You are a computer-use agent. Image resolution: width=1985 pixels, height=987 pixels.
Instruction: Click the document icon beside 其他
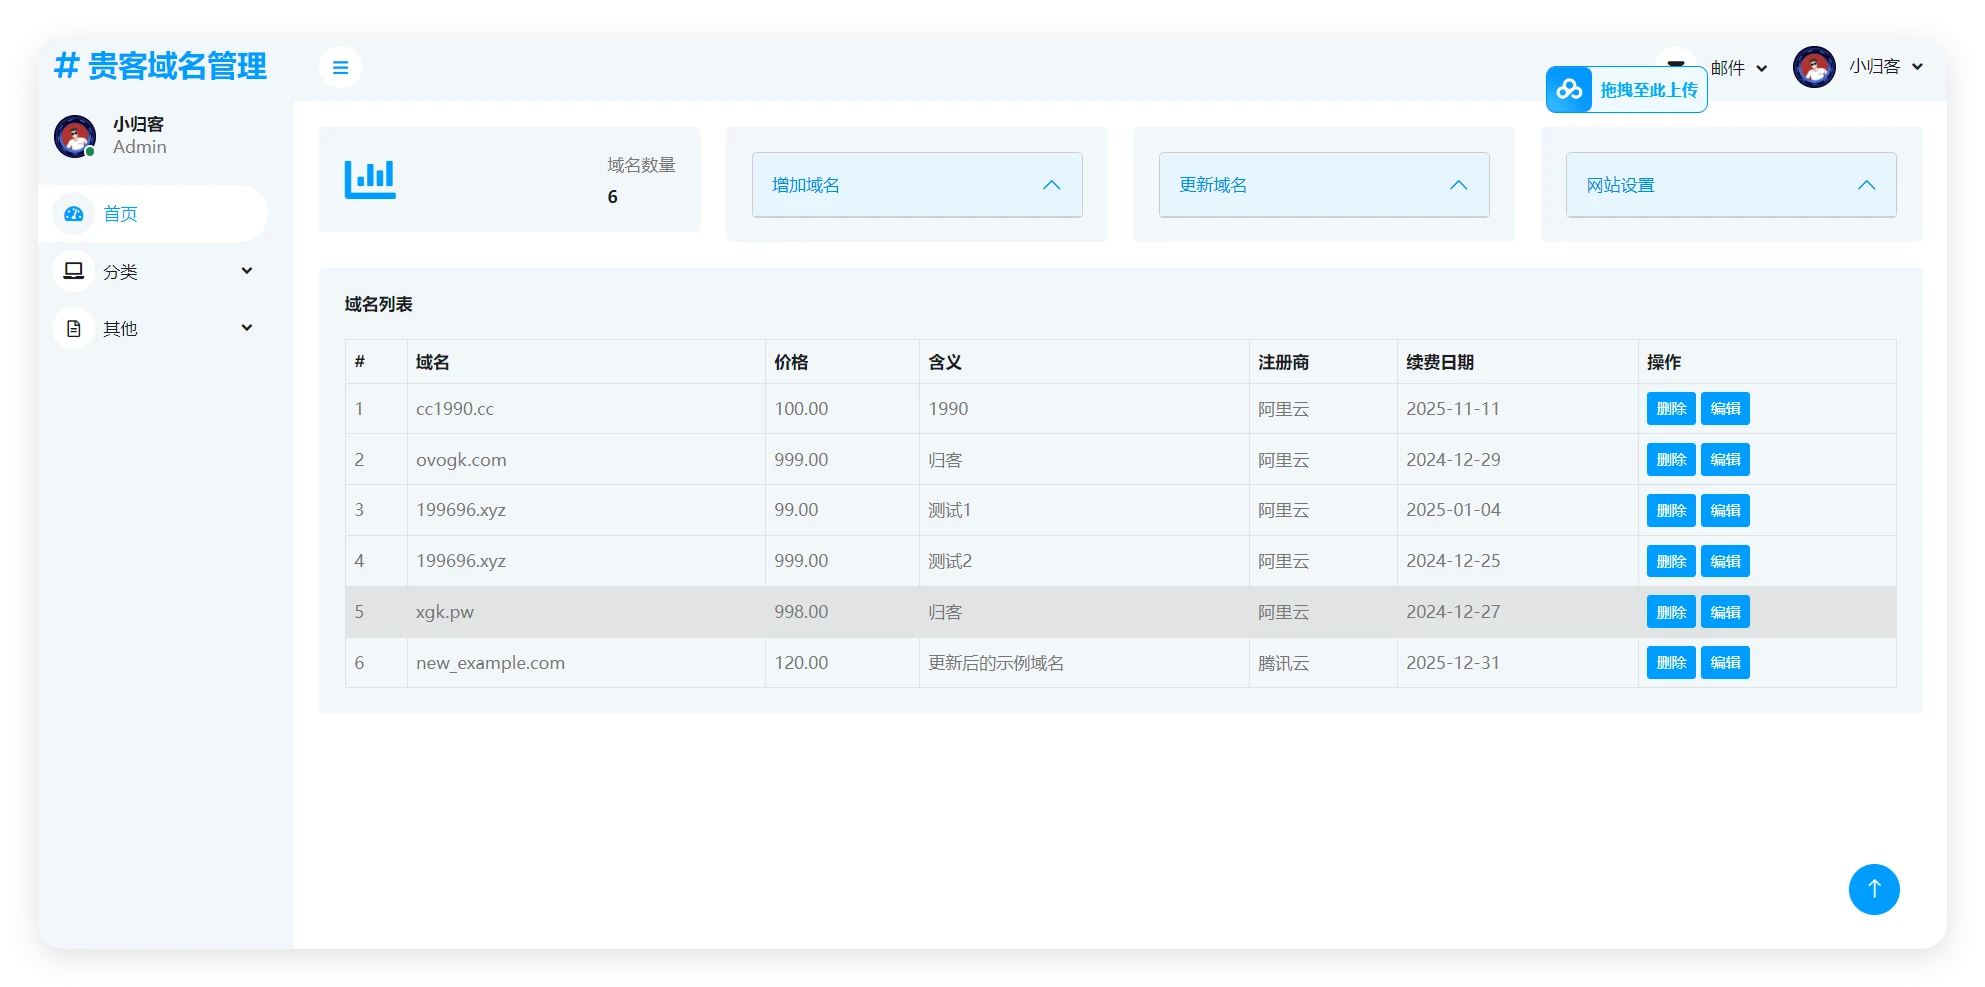point(74,328)
